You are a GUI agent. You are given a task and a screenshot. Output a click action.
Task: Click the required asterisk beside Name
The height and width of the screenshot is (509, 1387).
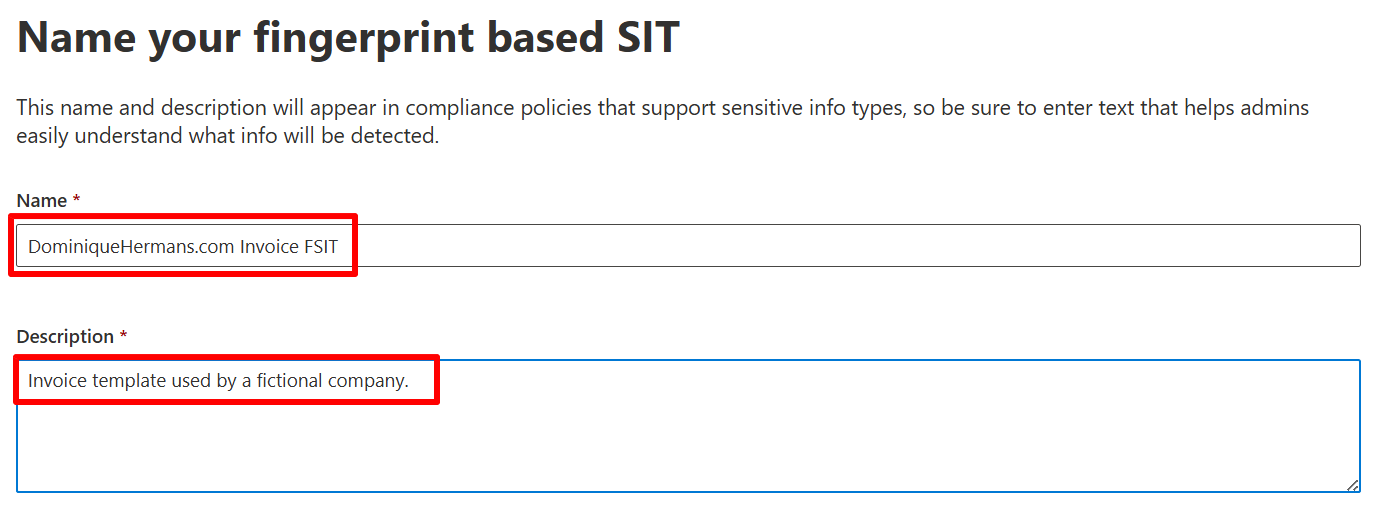click(77, 201)
